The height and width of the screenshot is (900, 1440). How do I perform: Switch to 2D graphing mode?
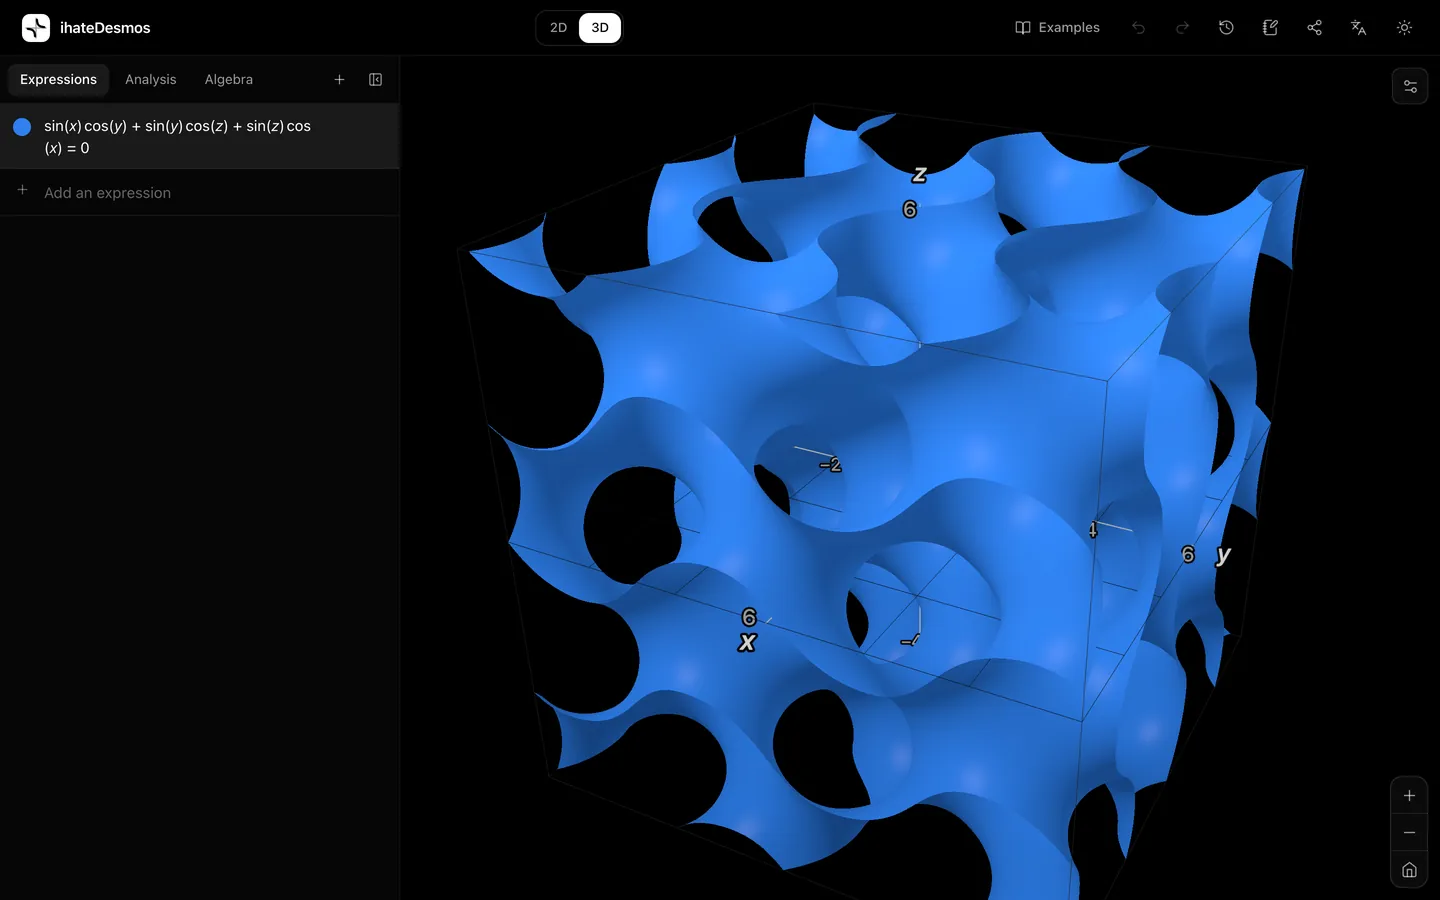pos(558,28)
